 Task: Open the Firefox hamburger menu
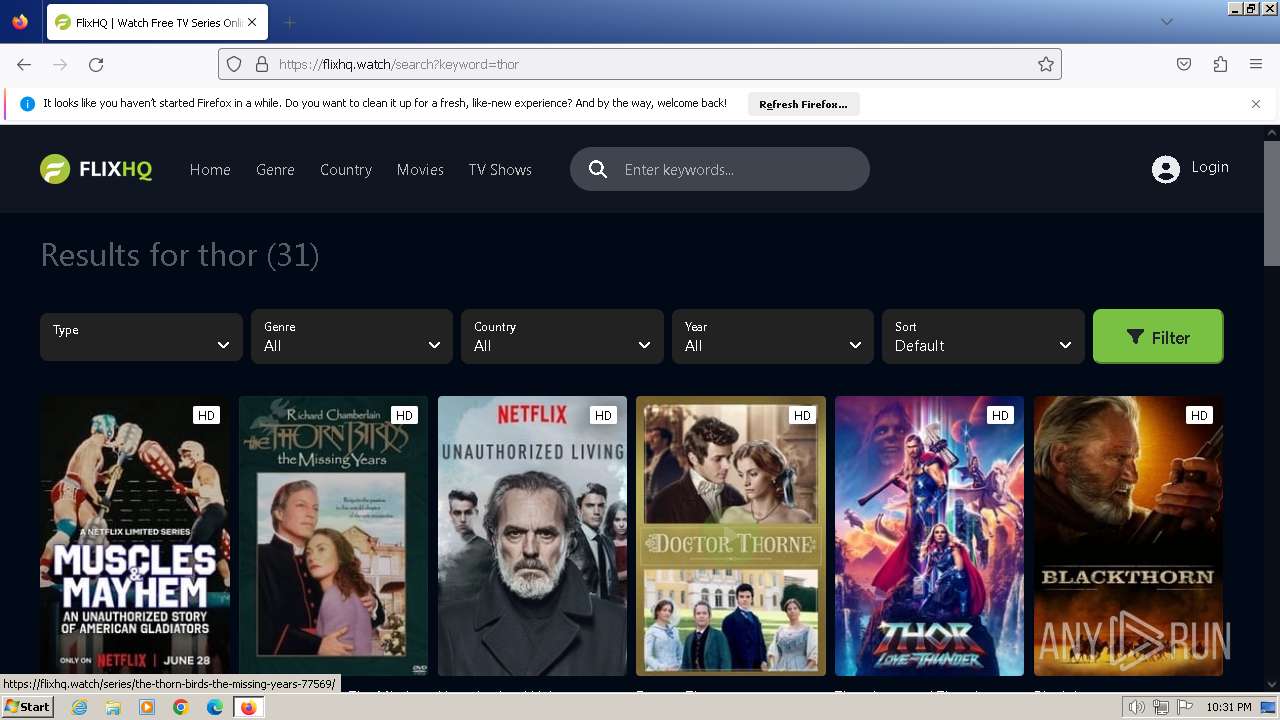click(1256, 64)
